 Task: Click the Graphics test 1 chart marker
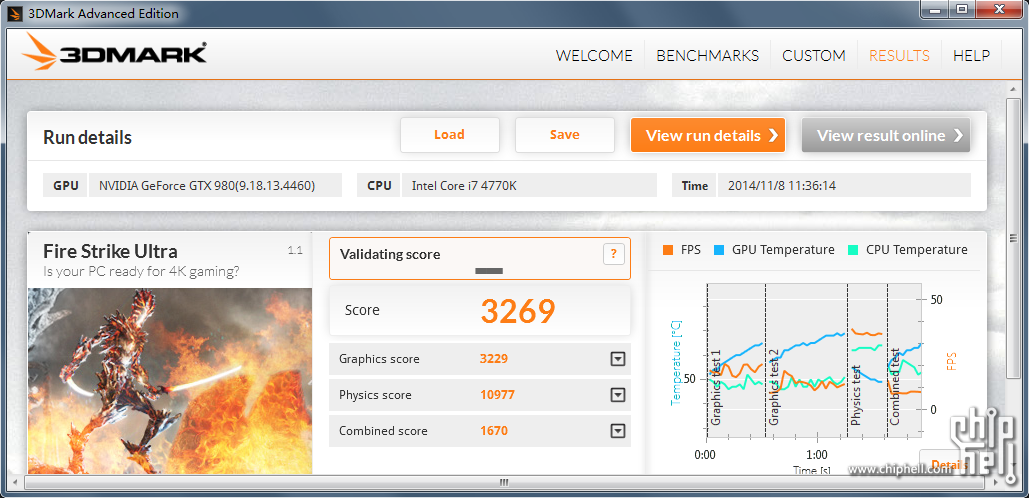[x=716, y=387]
